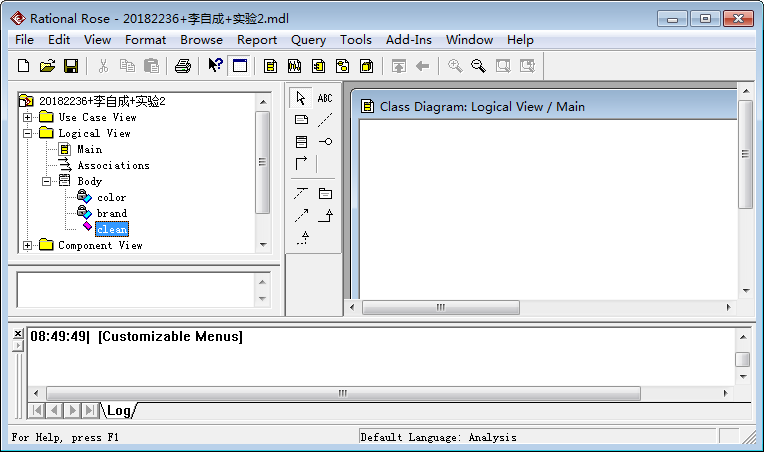Activate the context-sensitive help arrow icon
The image size is (764, 452).
[x=215, y=65]
